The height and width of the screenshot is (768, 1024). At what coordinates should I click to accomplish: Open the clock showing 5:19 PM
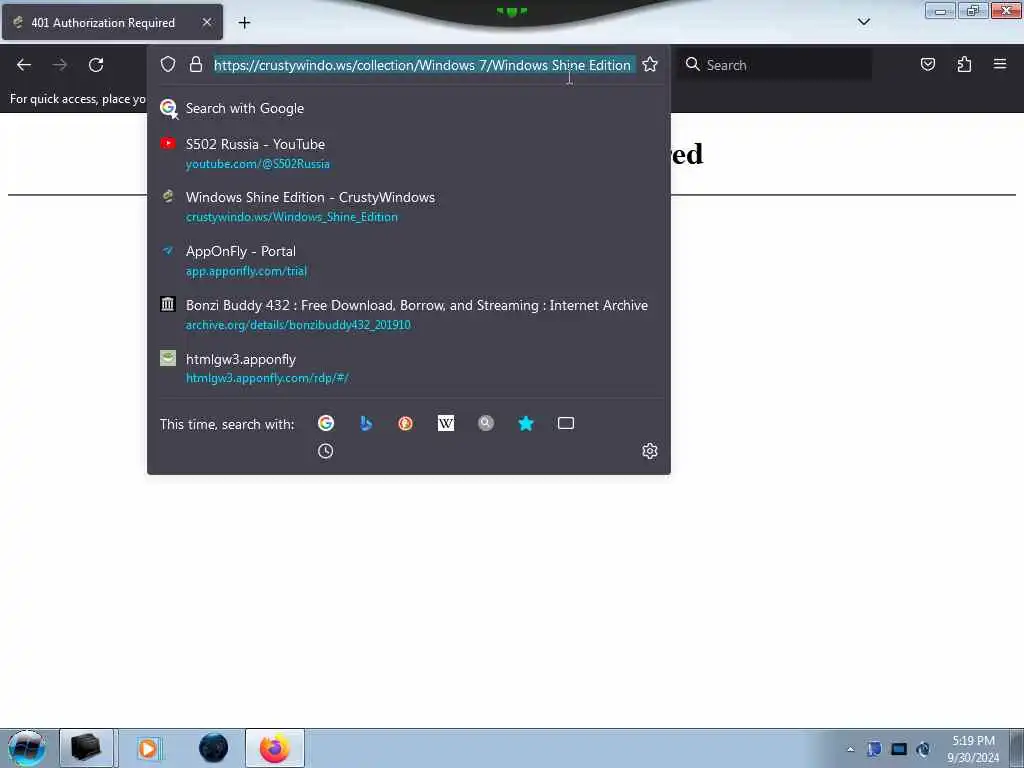973,749
